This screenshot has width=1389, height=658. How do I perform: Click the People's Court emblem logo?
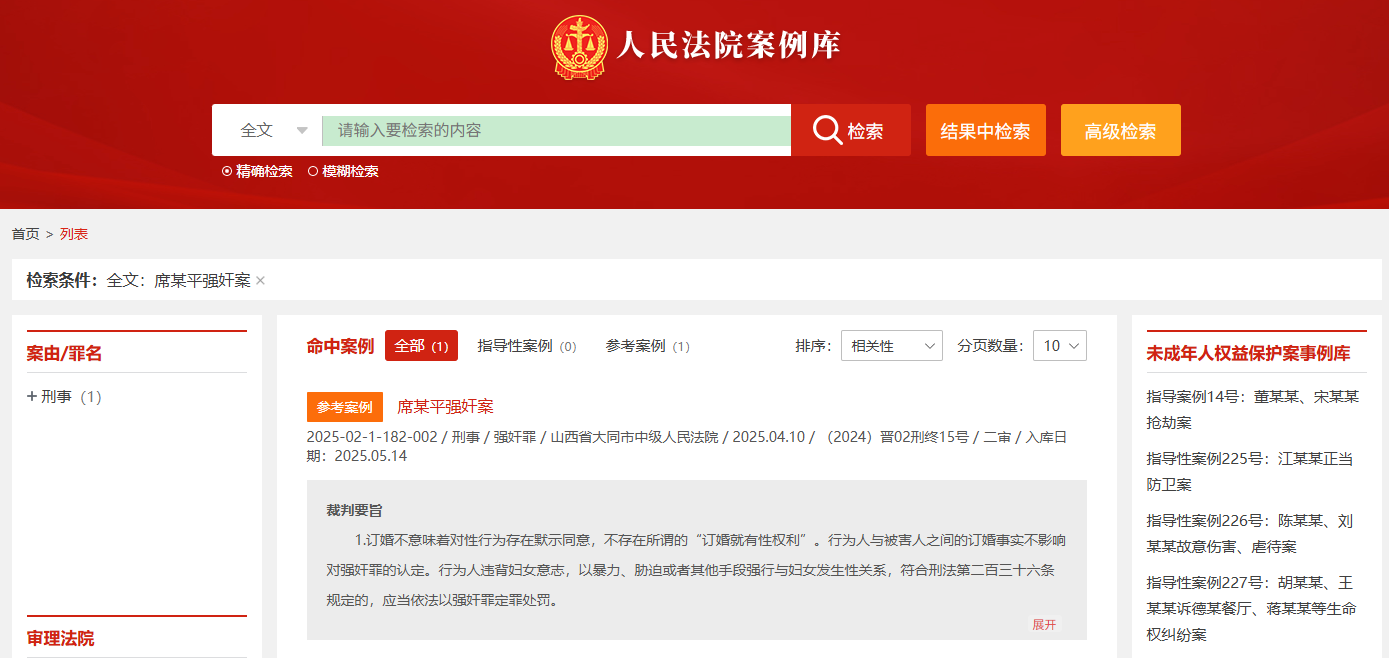coord(579,46)
